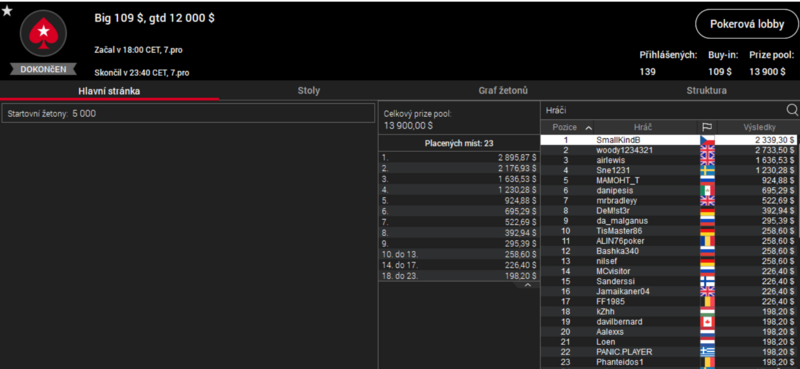
Task: Select player Aalexxs
Action: (x=668, y=332)
